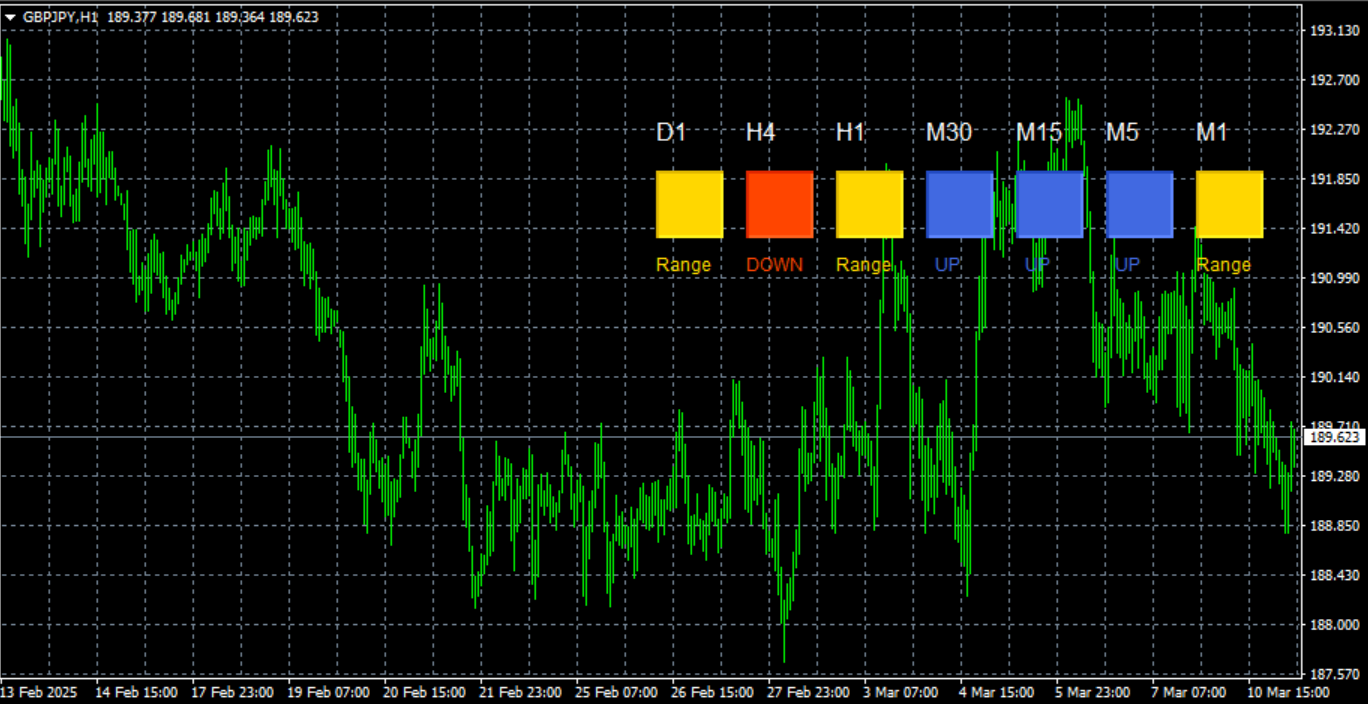Click the H4 timeframe red square

[x=780, y=204]
